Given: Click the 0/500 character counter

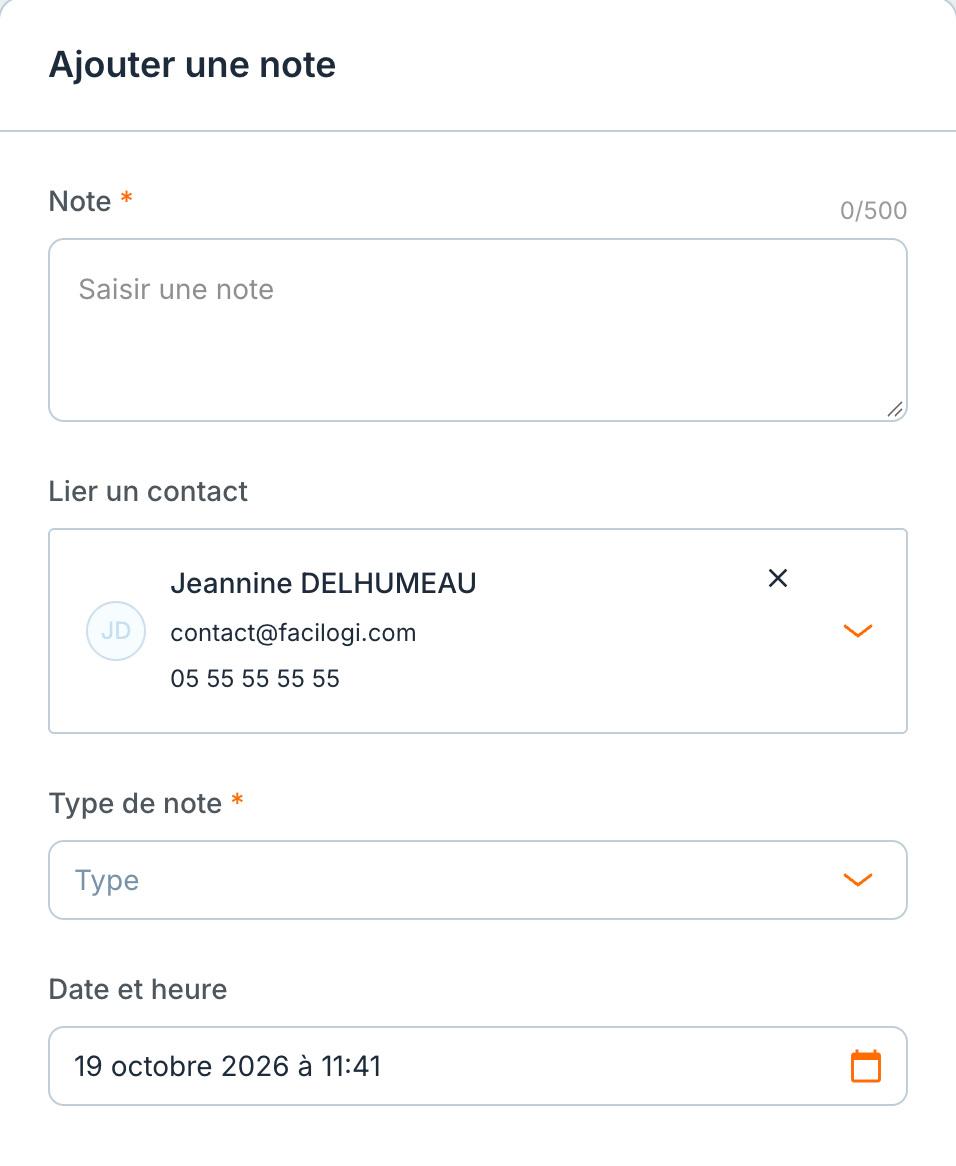Looking at the screenshot, I should pyautogui.click(x=873, y=210).
